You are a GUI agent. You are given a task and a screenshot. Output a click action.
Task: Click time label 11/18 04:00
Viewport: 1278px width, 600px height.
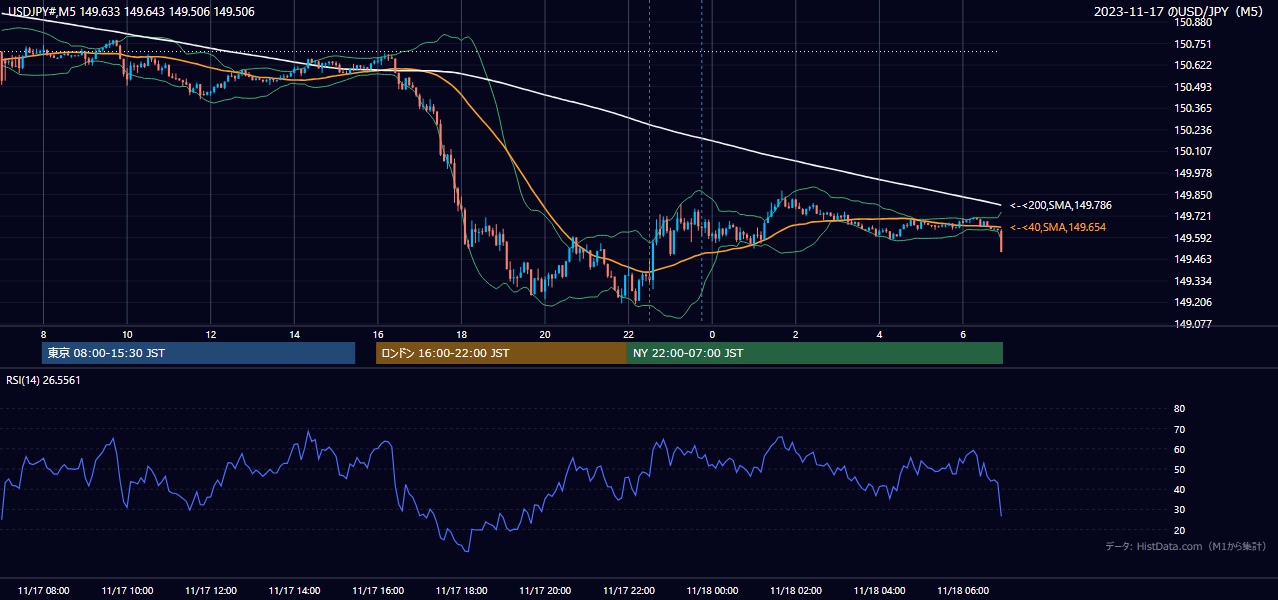879,591
